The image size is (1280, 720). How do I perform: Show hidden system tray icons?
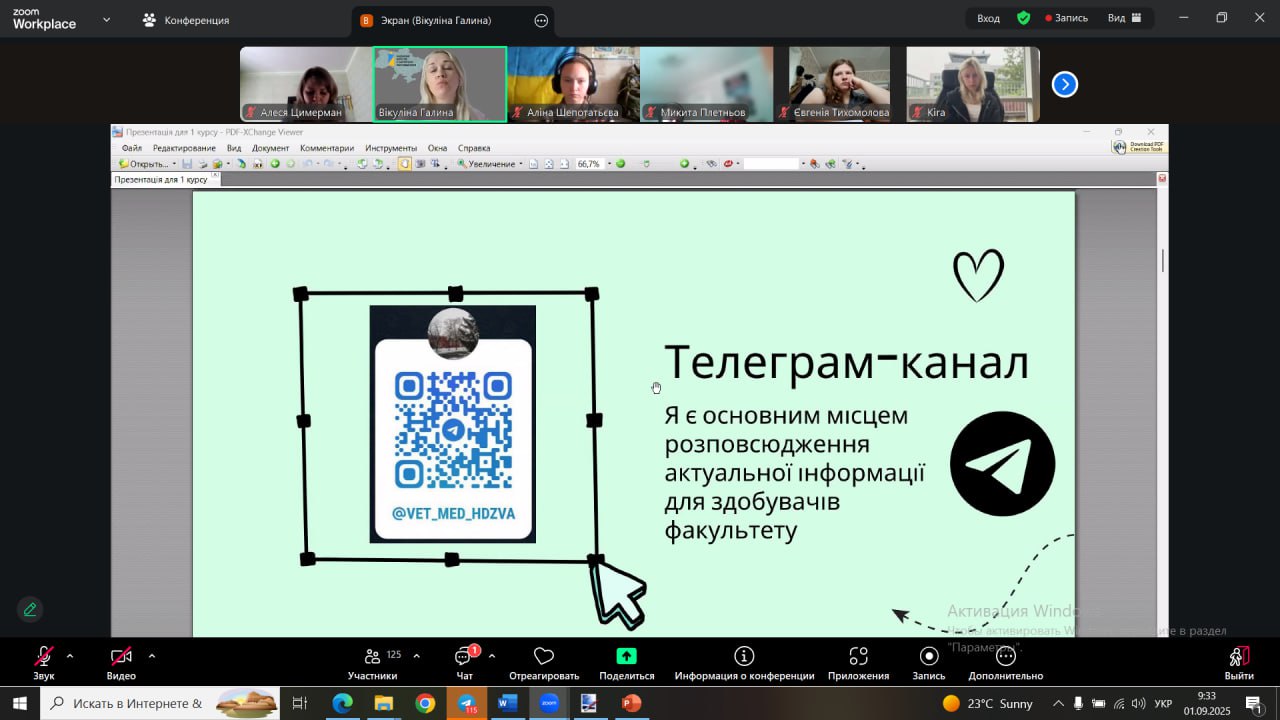(1058, 704)
